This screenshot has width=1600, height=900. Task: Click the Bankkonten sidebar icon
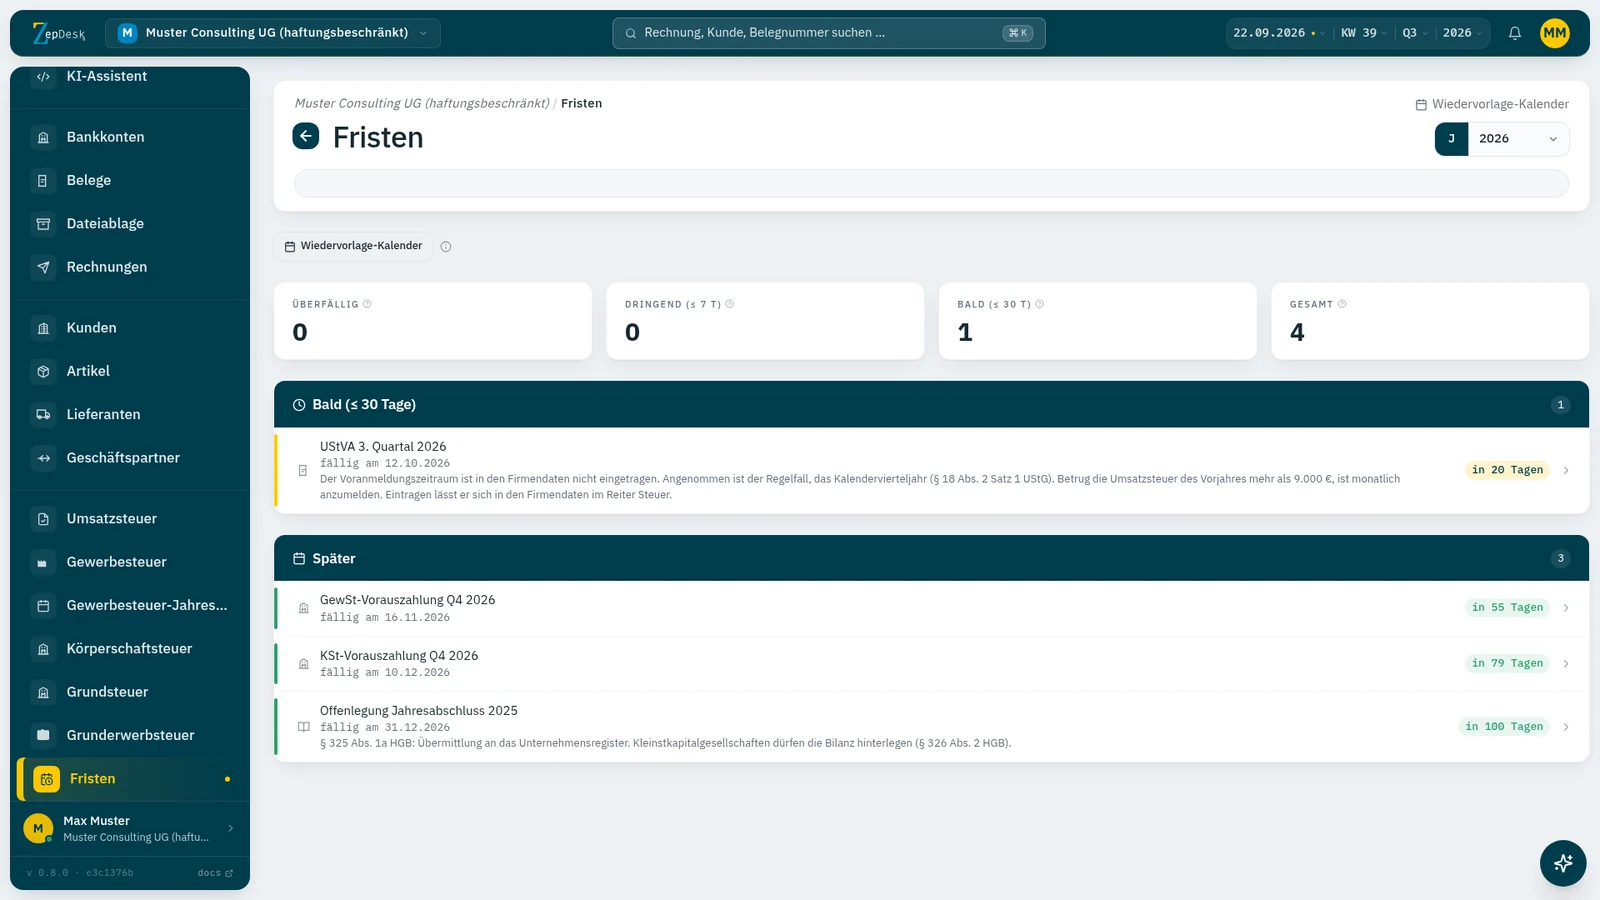[43, 137]
